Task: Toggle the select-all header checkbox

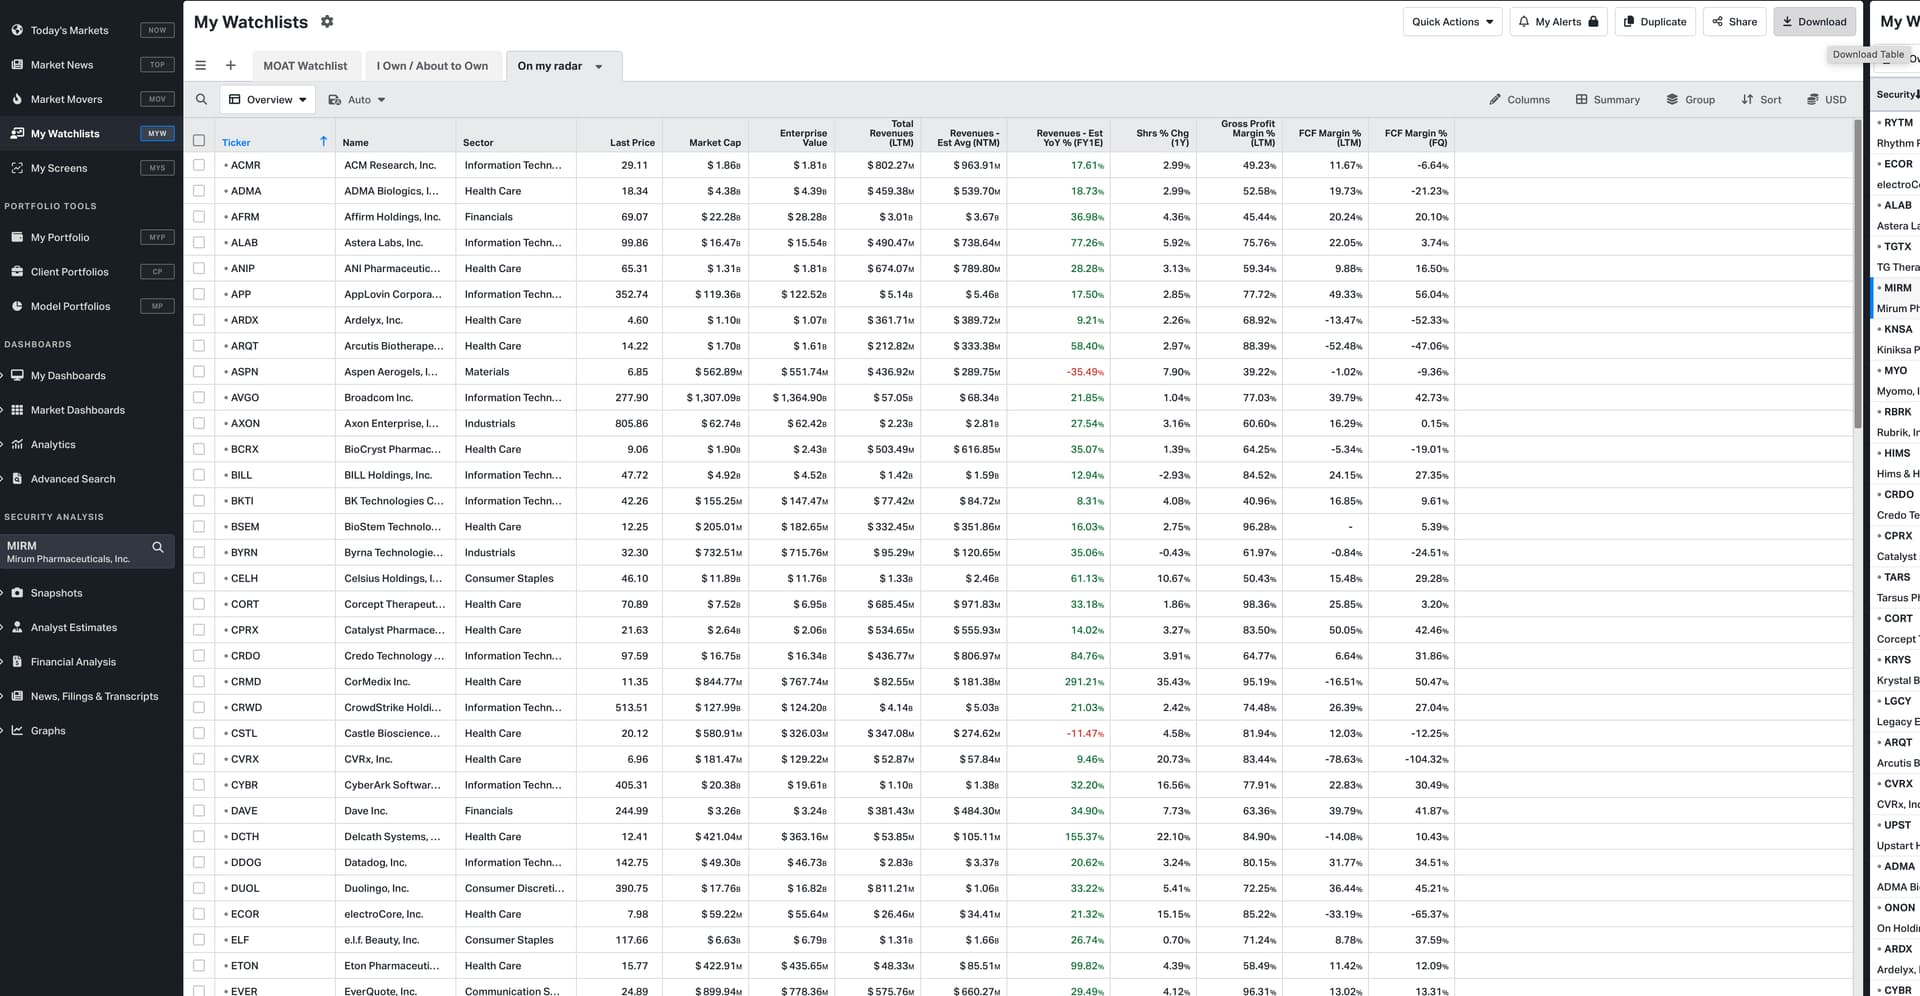Action: point(199,141)
